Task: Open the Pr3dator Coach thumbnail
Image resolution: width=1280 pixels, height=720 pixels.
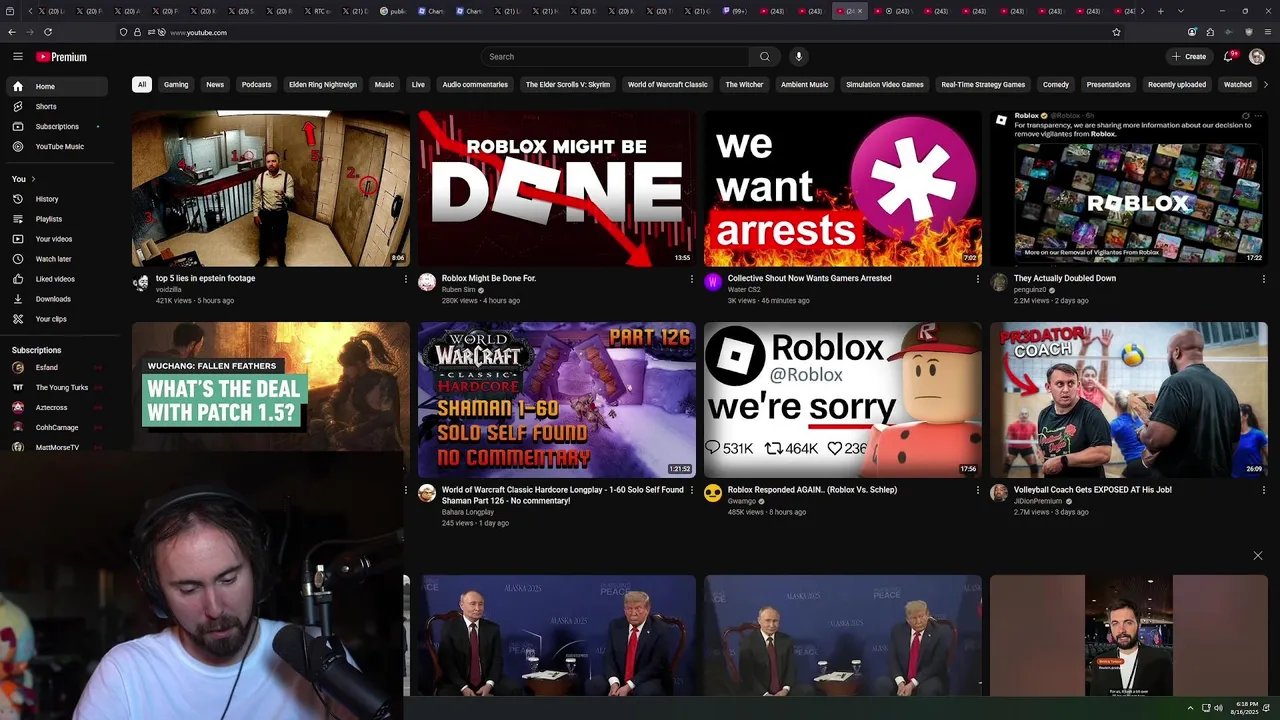Action: [x=1128, y=400]
